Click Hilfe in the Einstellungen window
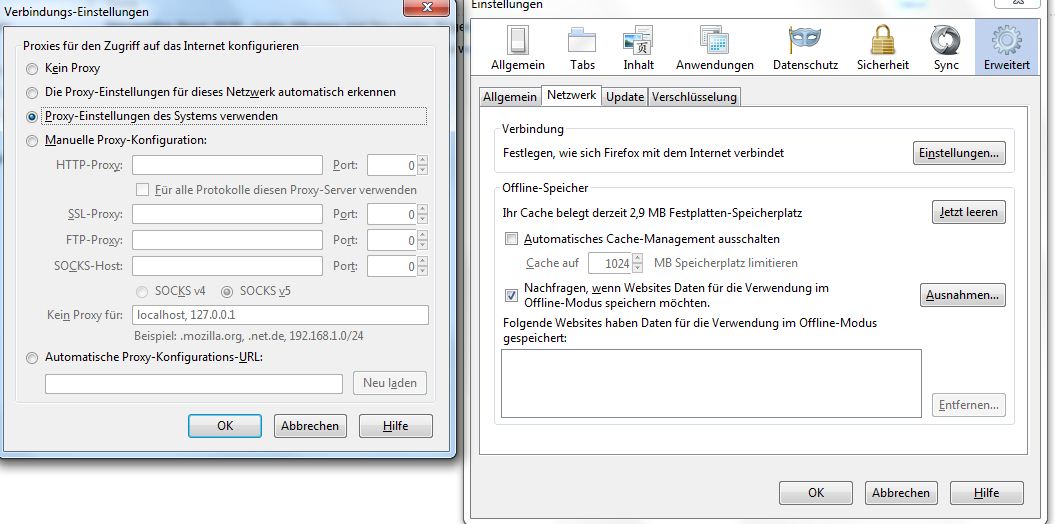 pos(987,493)
